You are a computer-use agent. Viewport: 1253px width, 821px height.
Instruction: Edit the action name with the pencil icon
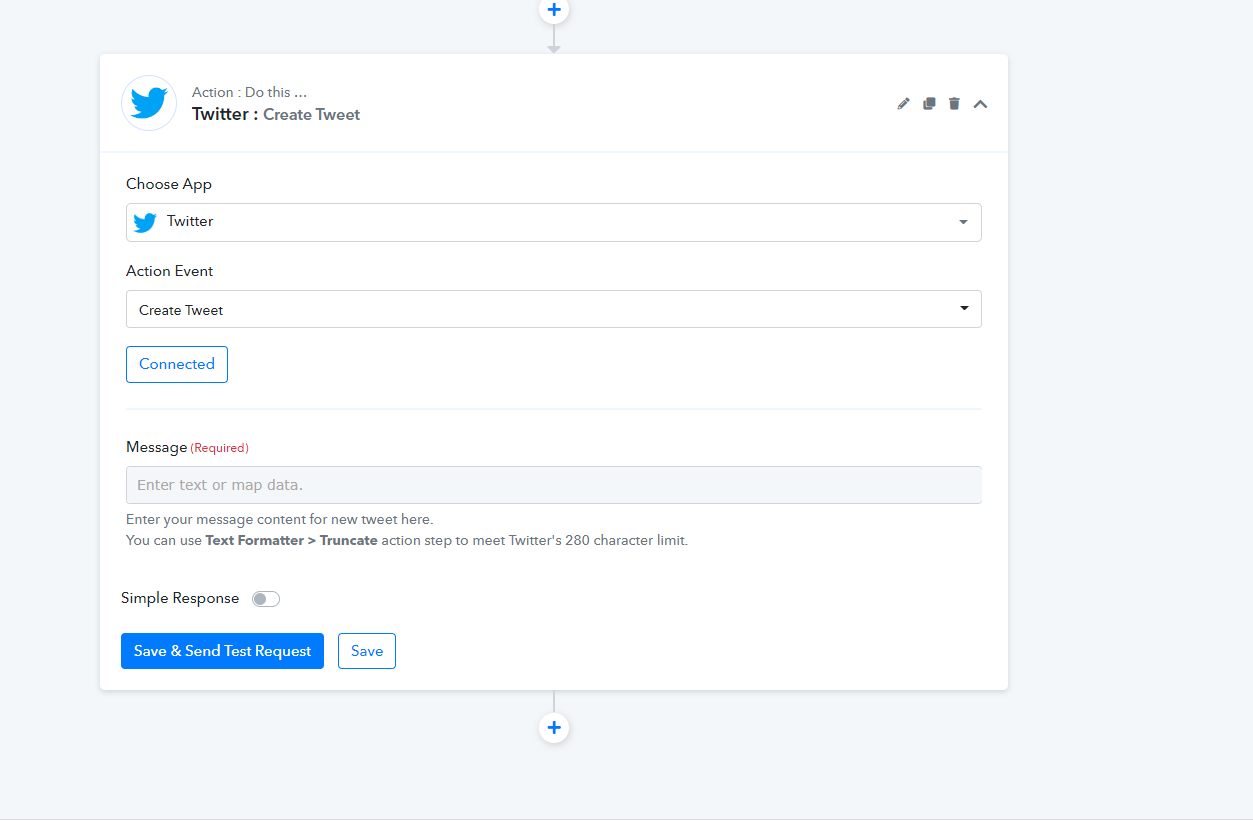(x=904, y=104)
